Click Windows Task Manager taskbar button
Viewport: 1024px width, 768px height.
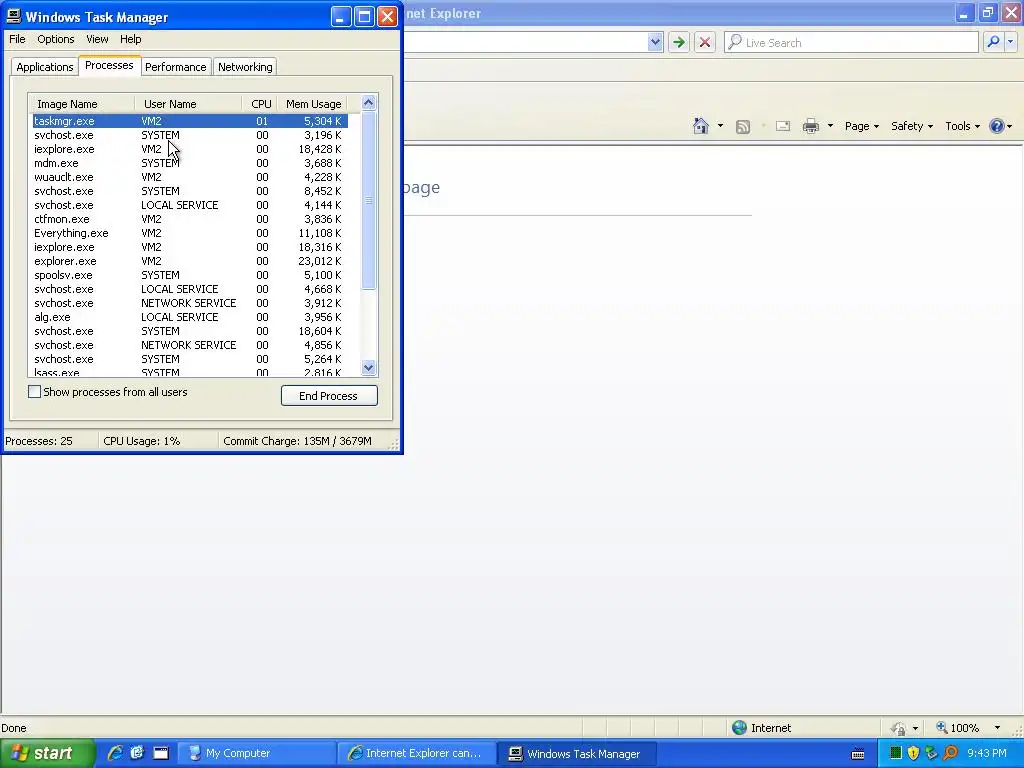click(577, 754)
